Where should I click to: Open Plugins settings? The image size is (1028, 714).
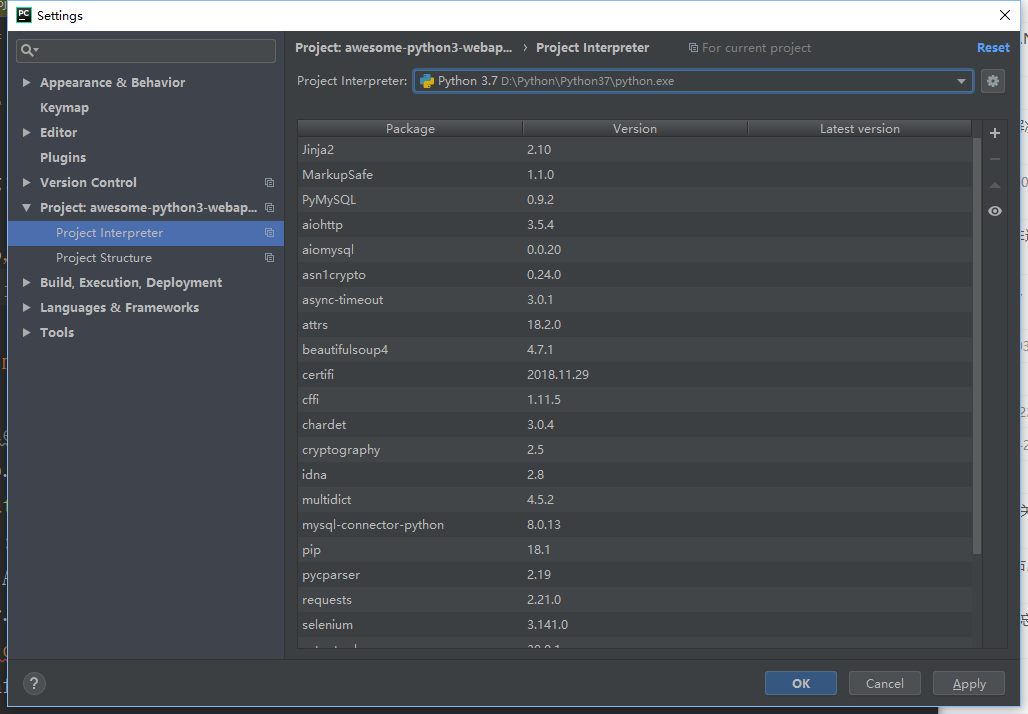63,157
